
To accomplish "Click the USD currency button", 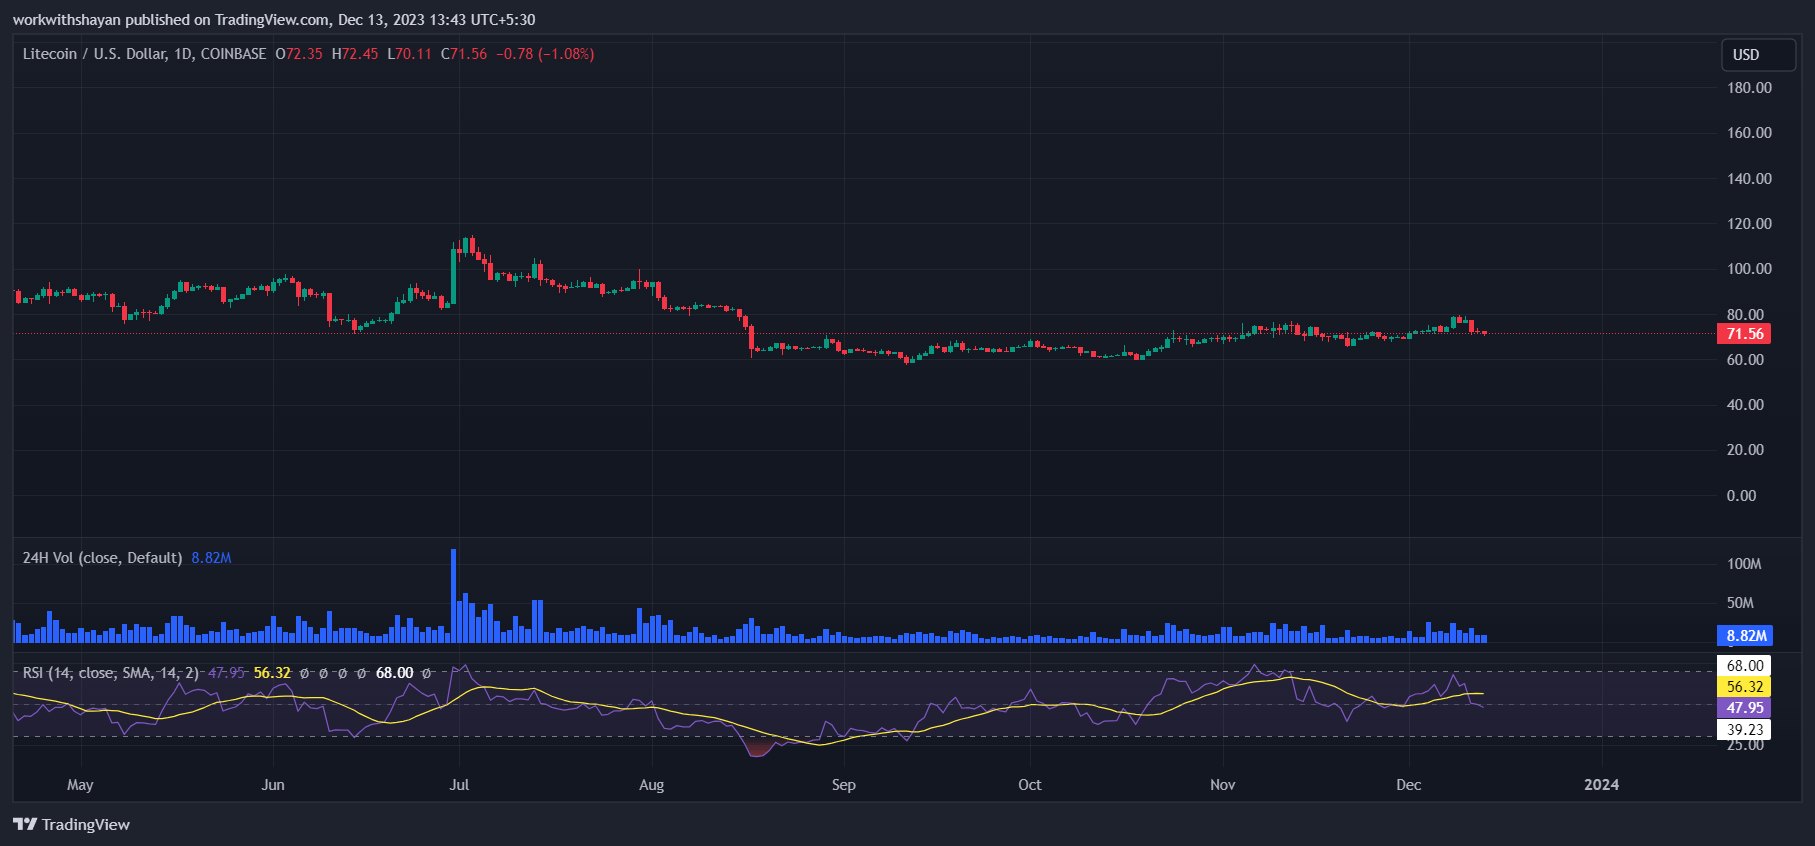I will coord(1758,55).
